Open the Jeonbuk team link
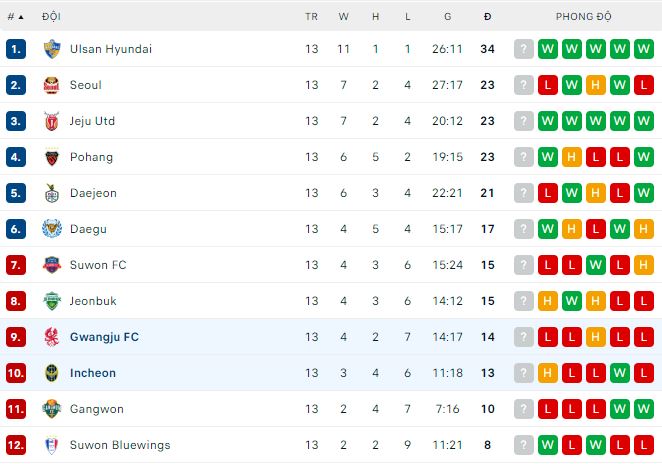The image size is (662, 464). (x=92, y=301)
